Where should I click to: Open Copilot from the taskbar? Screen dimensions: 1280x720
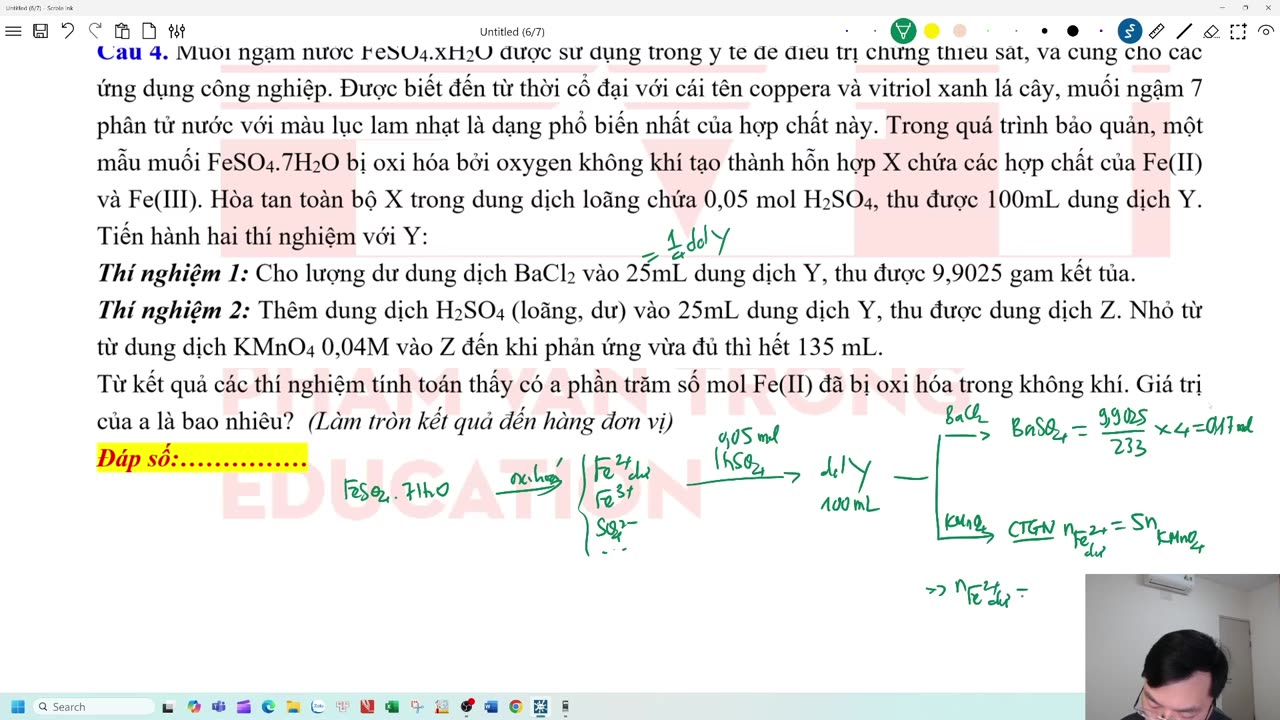click(x=193, y=707)
